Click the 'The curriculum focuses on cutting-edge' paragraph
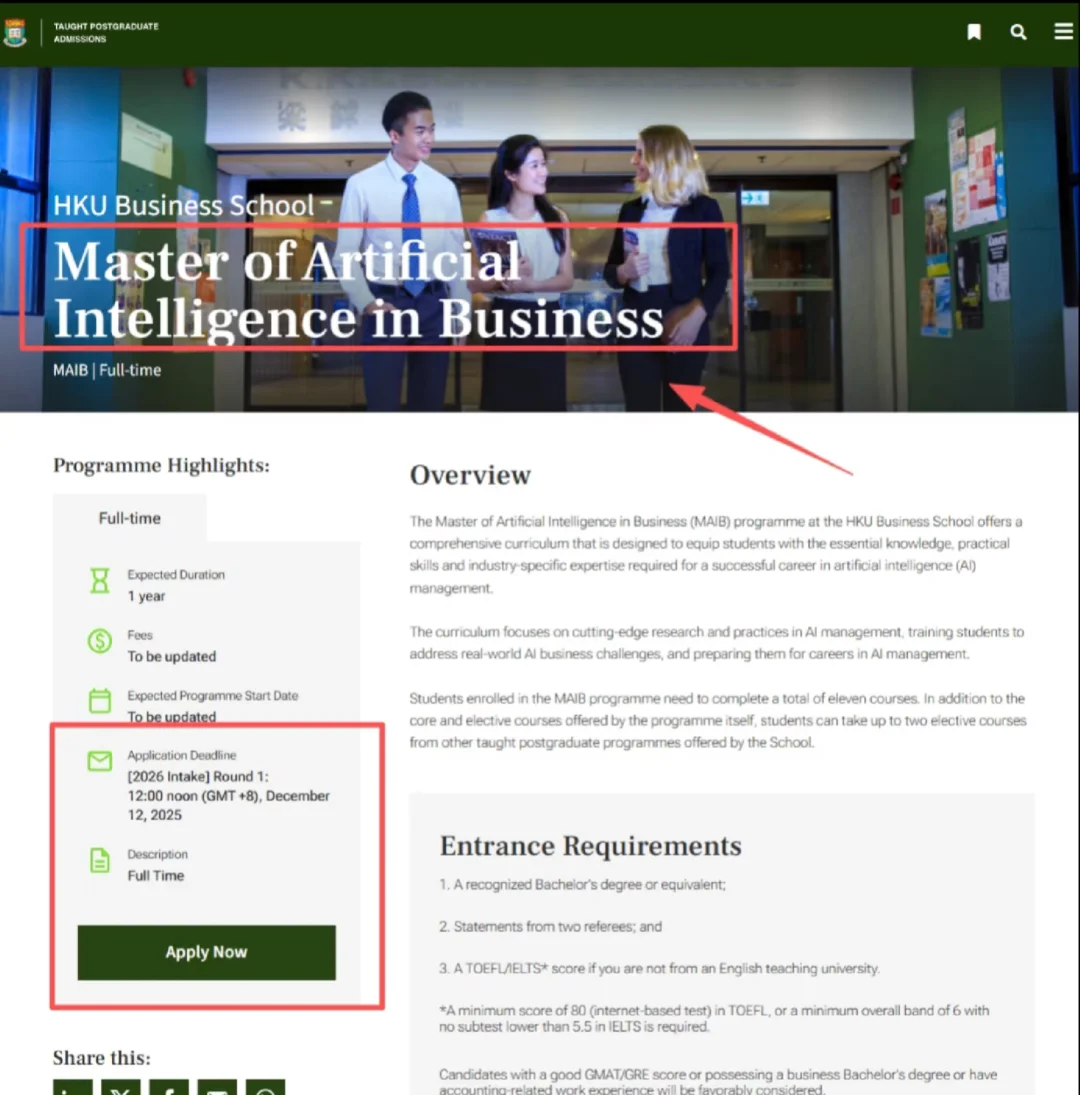 [x=717, y=642]
